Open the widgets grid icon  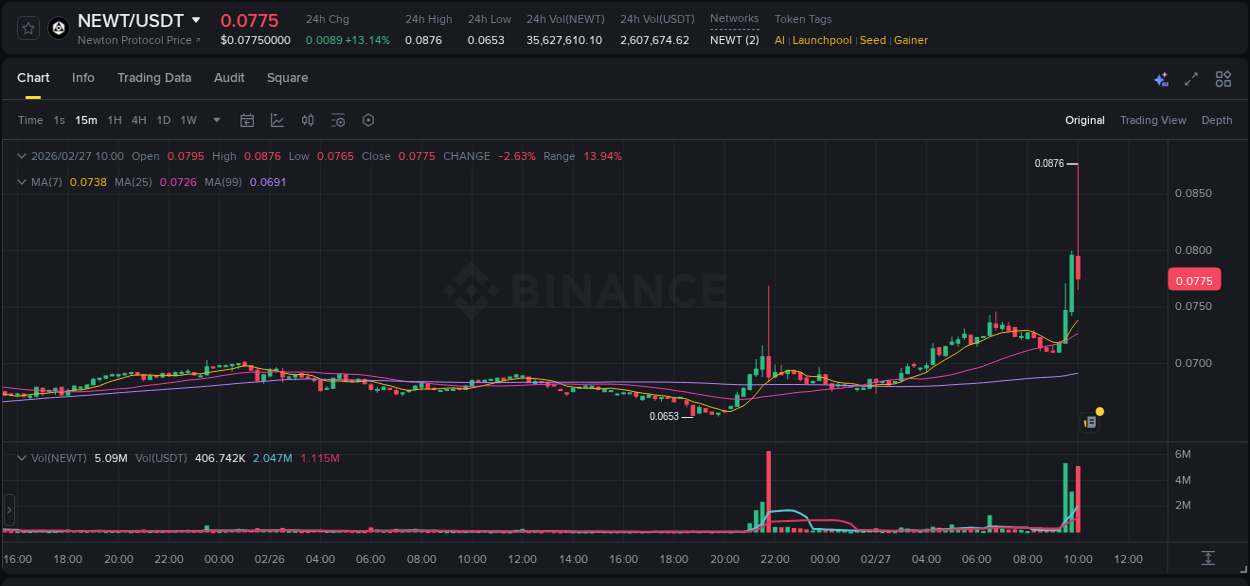click(x=1223, y=79)
